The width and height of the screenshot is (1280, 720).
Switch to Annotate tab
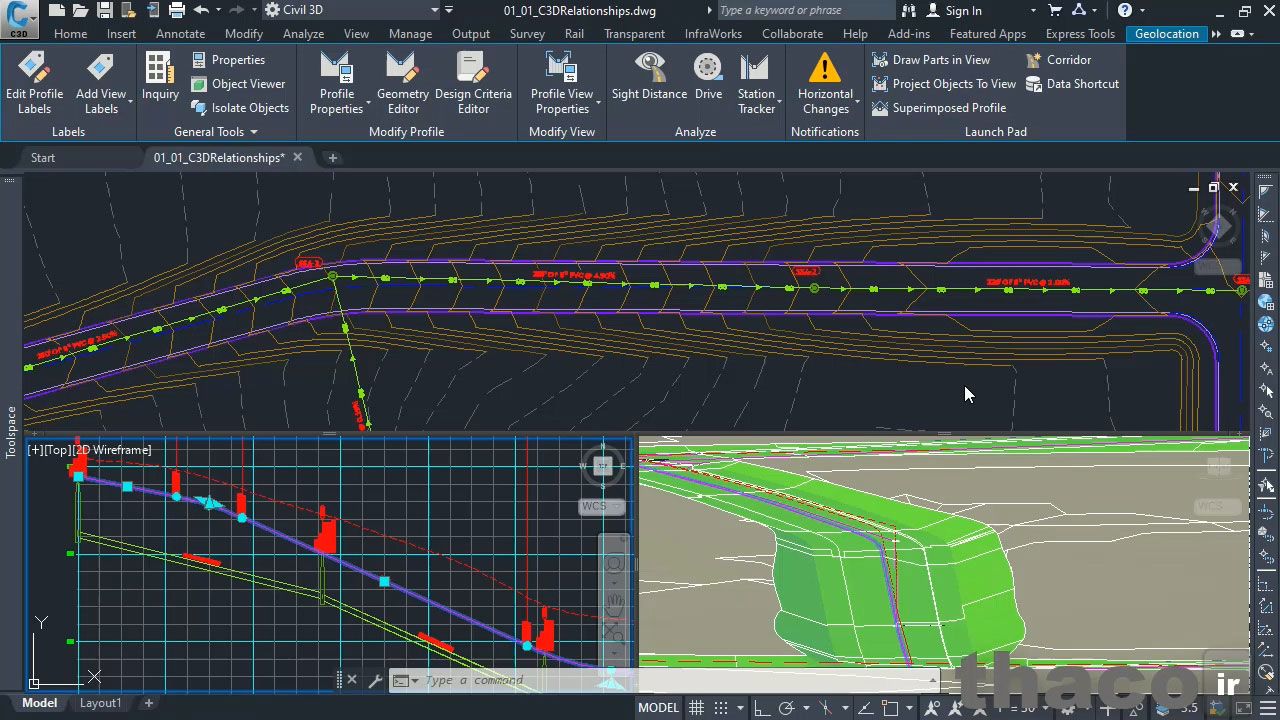[x=180, y=34]
